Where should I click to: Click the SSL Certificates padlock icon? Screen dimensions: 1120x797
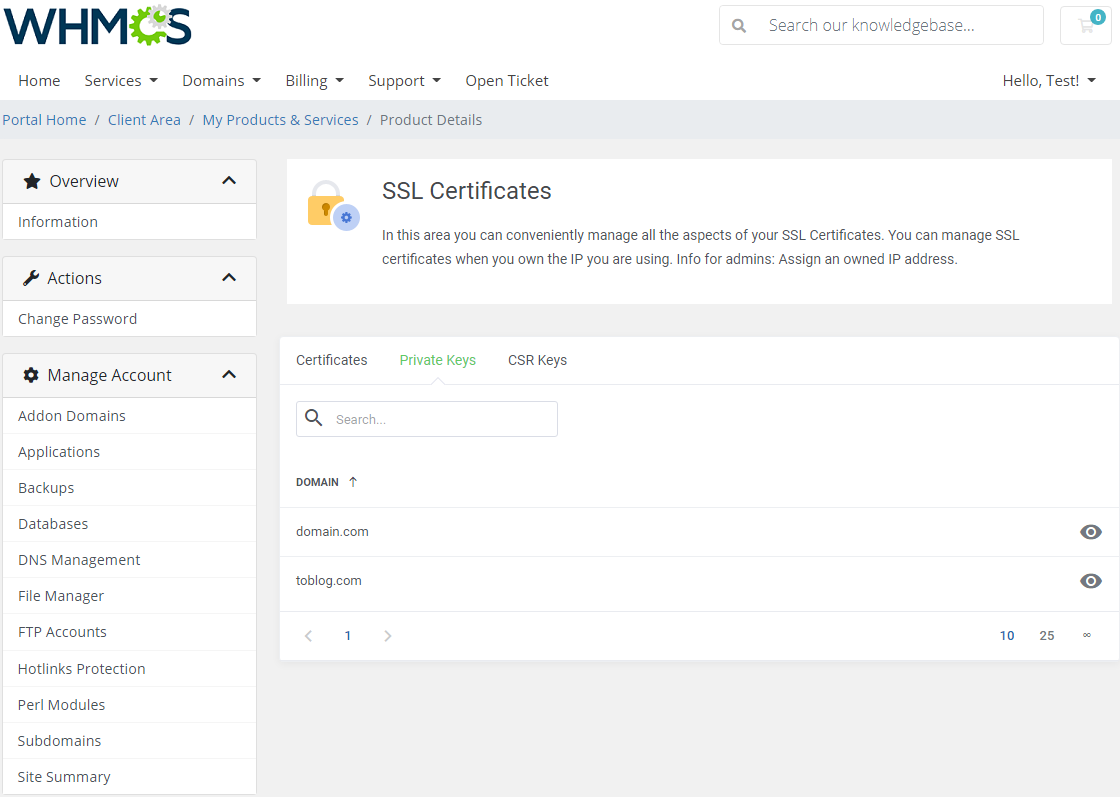[x=333, y=206]
